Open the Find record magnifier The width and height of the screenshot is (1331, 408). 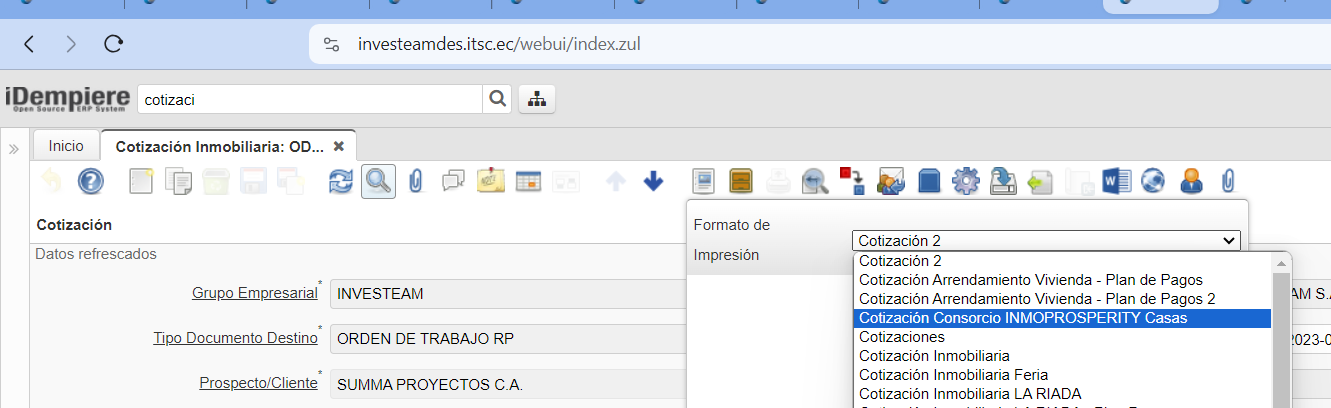378,181
